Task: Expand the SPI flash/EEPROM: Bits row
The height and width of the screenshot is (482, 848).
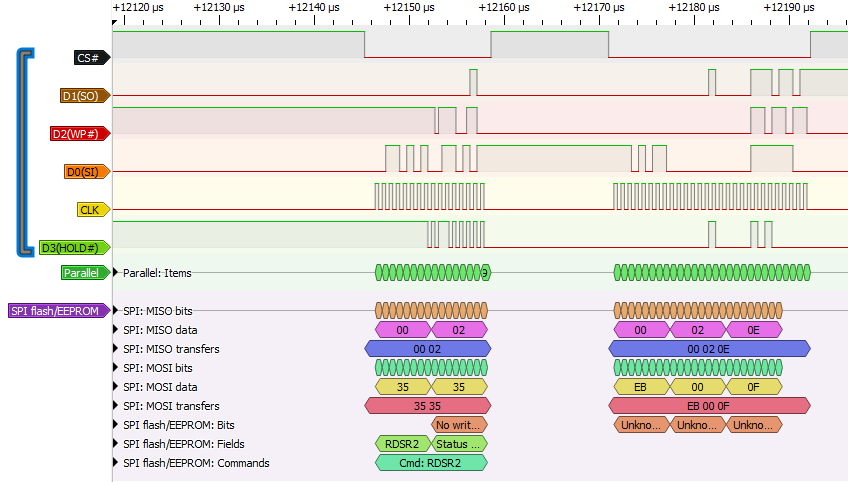Action: point(115,425)
